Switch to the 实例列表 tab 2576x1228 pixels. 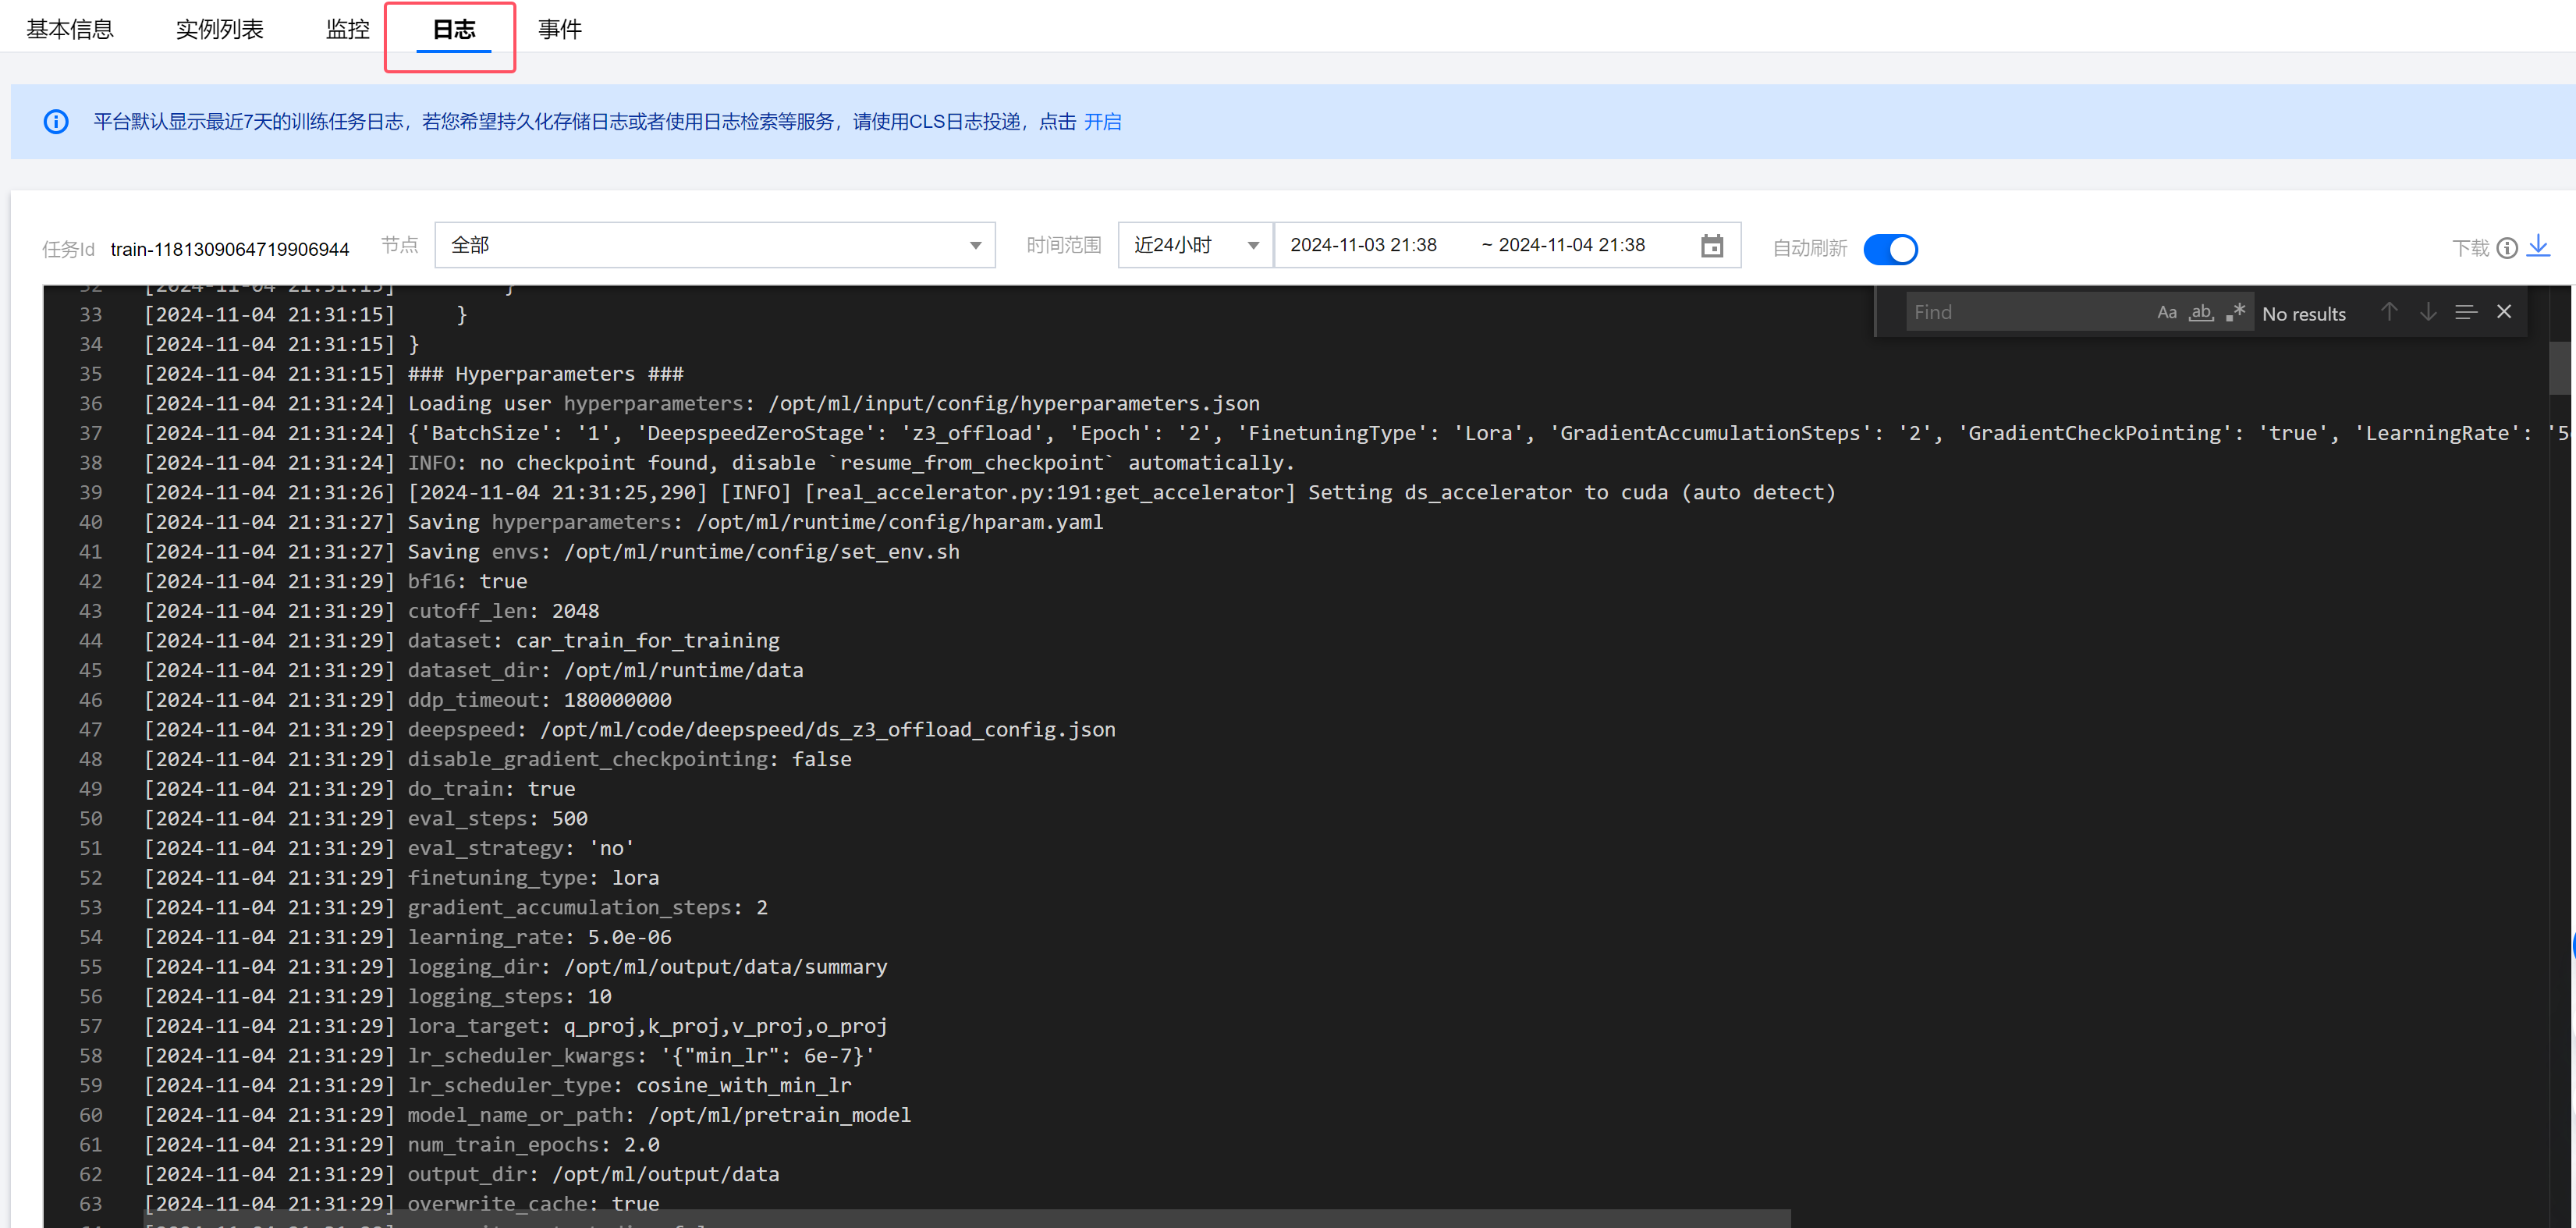point(219,29)
